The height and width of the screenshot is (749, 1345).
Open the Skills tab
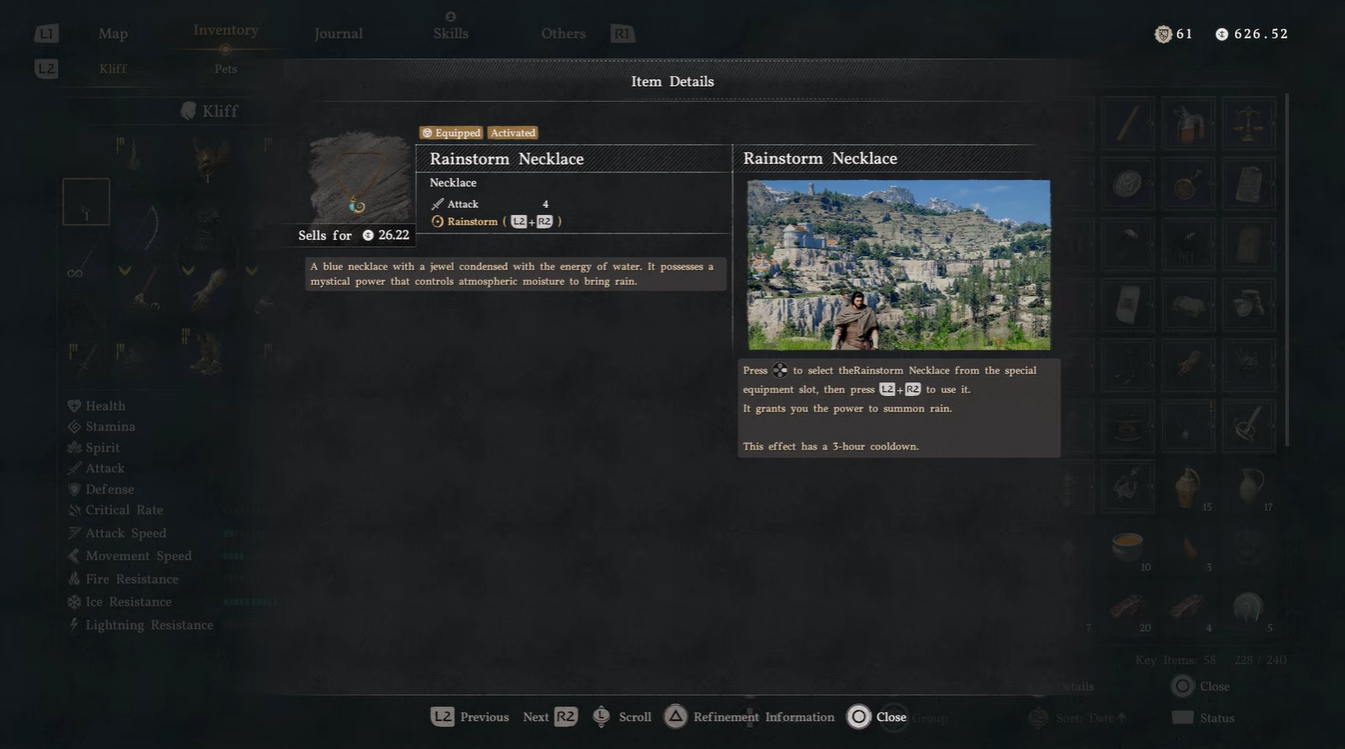(x=451, y=33)
